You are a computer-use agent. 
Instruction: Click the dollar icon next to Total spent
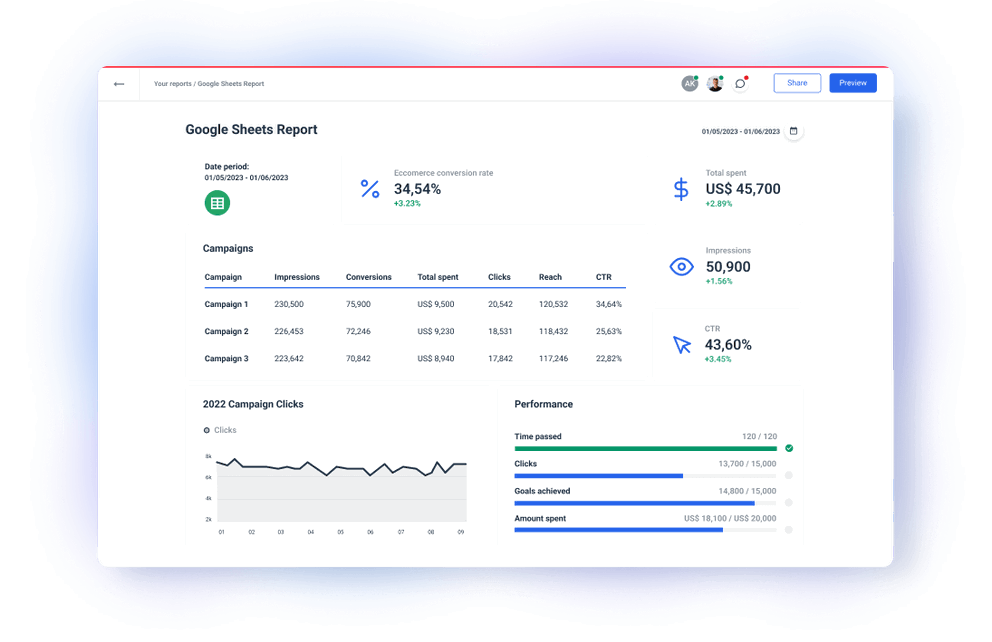point(681,188)
